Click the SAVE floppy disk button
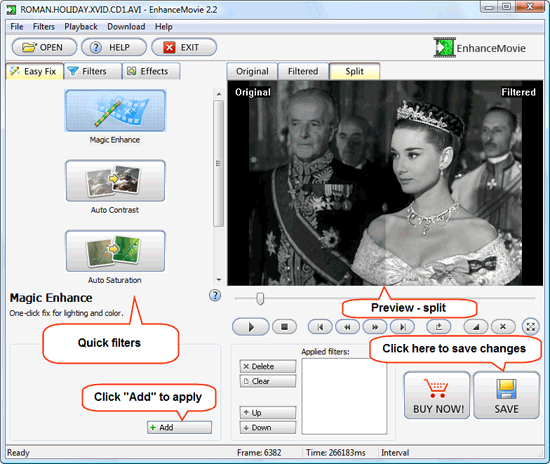The width and height of the screenshot is (550, 464). pyautogui.click(x=506, y=395)
